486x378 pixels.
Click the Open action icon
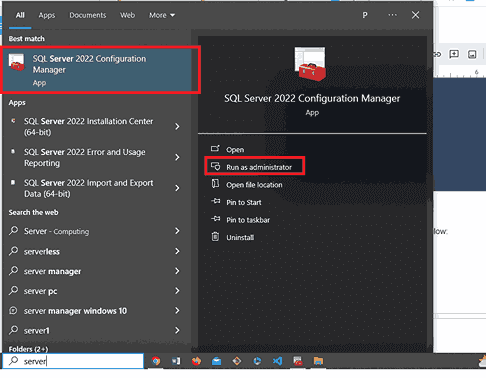[215, 149]
